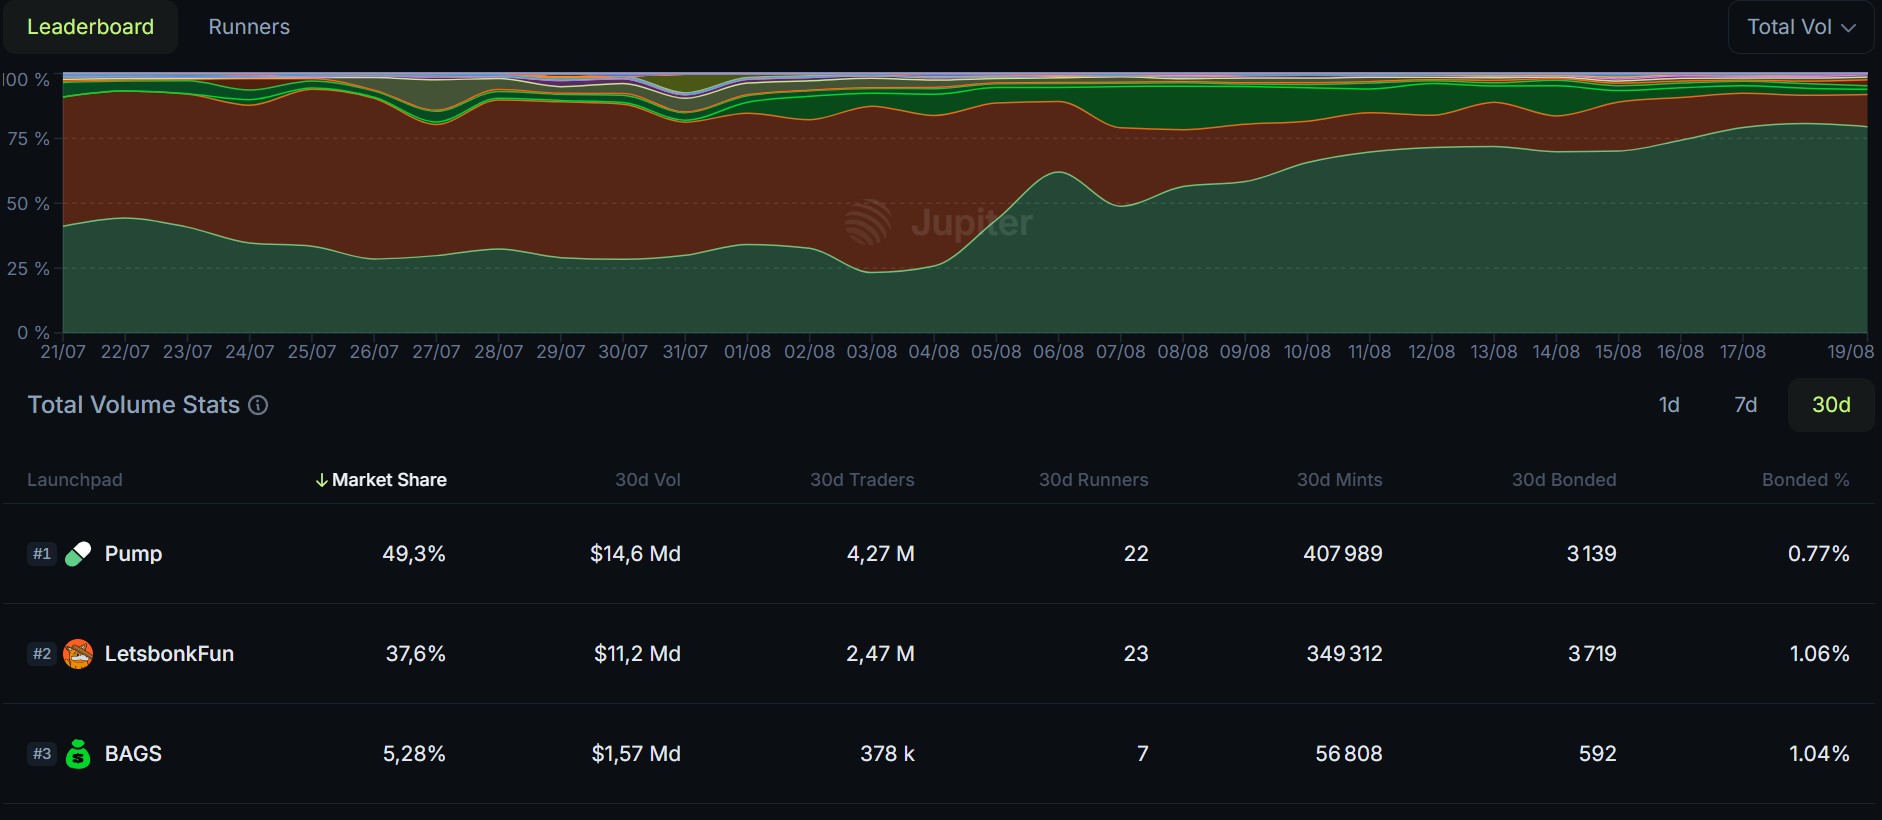Select the 30d time range
Viewport: 1882px width, 820px height.
1830,405
